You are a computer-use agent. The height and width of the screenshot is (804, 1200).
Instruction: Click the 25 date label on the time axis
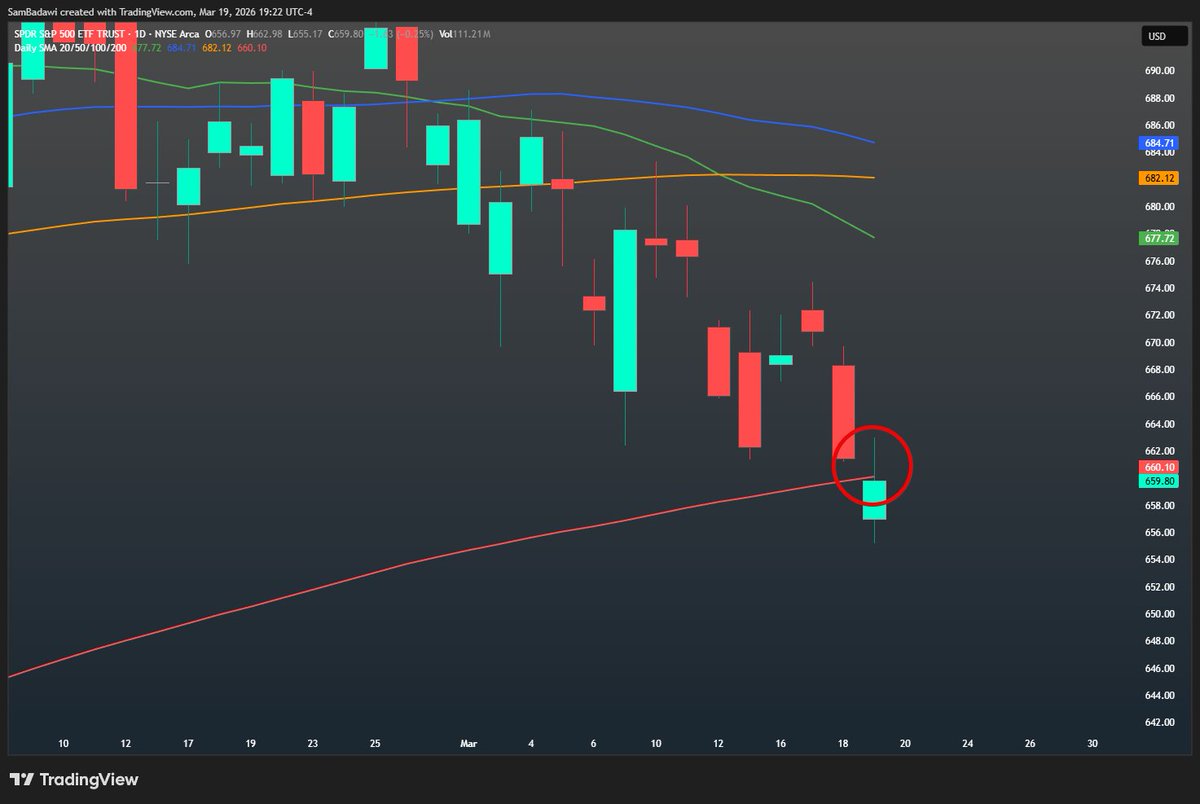[375, 744]
